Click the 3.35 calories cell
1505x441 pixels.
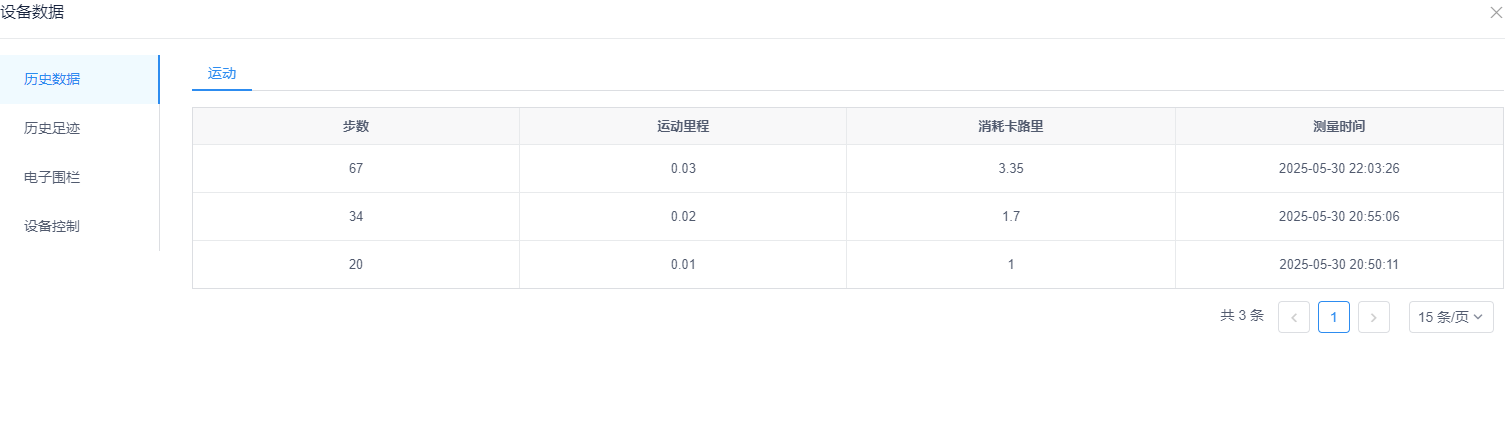tap(1011, 169)
